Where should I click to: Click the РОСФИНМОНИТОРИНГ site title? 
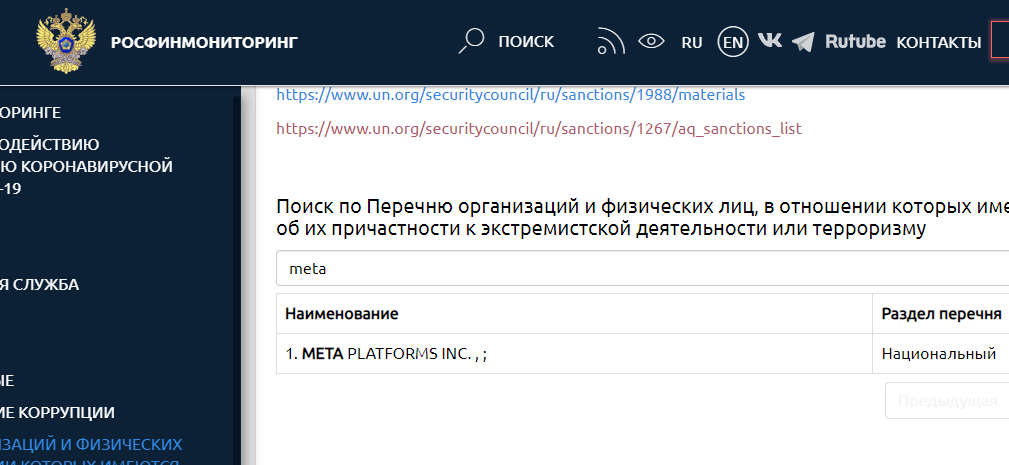click(x=204, y=42)
